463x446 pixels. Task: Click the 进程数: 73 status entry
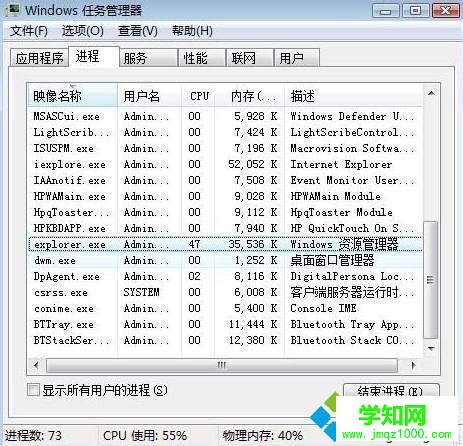coord(33,436)
